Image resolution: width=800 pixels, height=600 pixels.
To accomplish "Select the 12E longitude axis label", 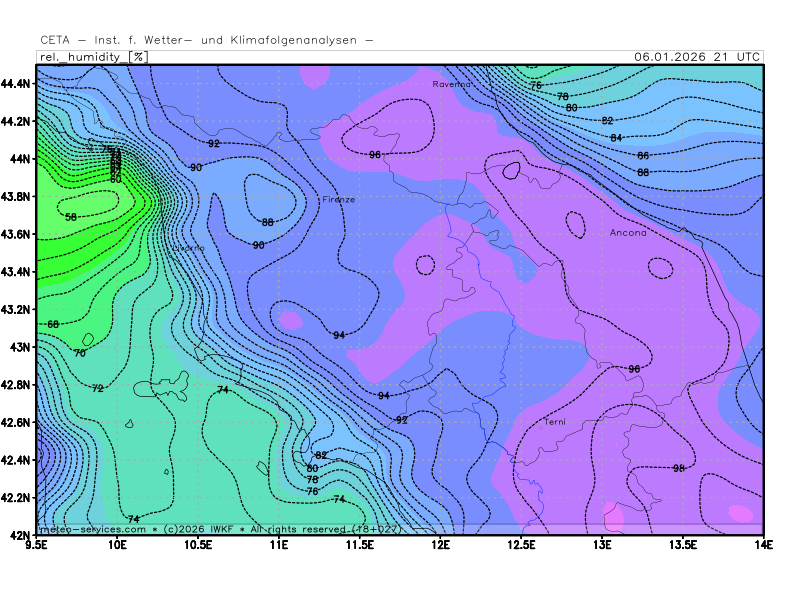I will [x=440, y=545].
